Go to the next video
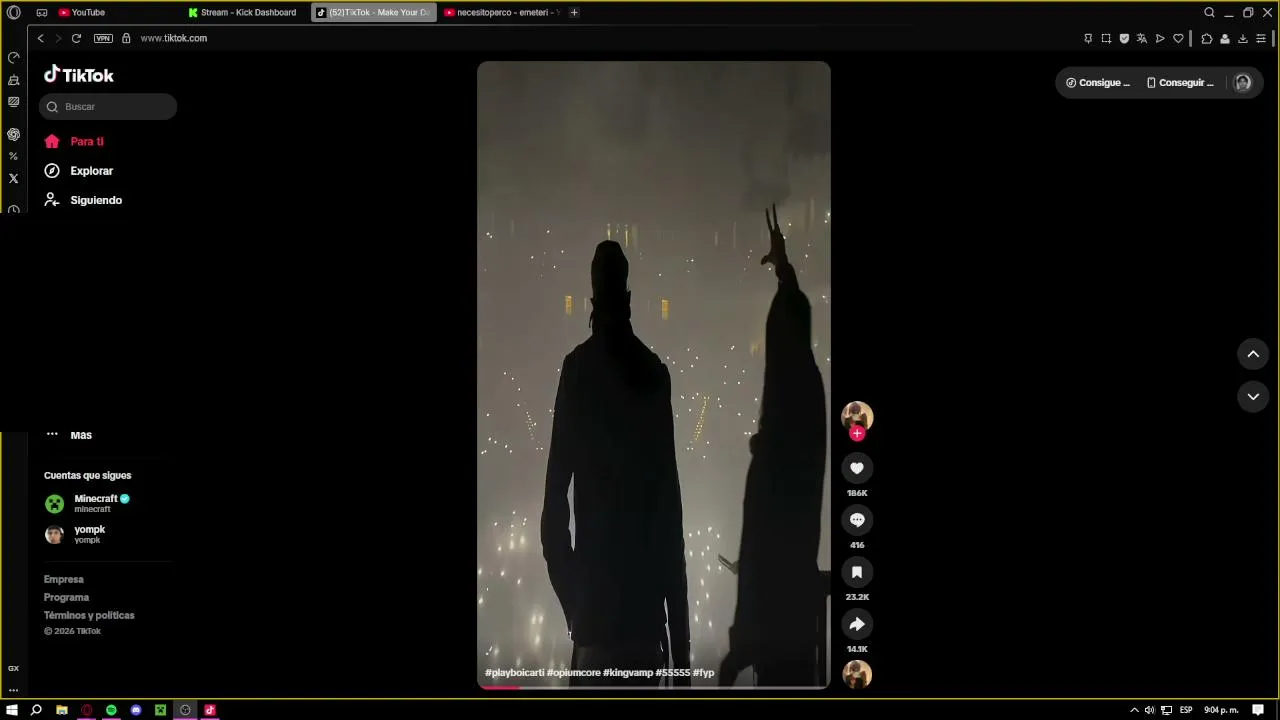This screenshot has height=720, width=1280. pyautogui.click(x=1253, y=397)
